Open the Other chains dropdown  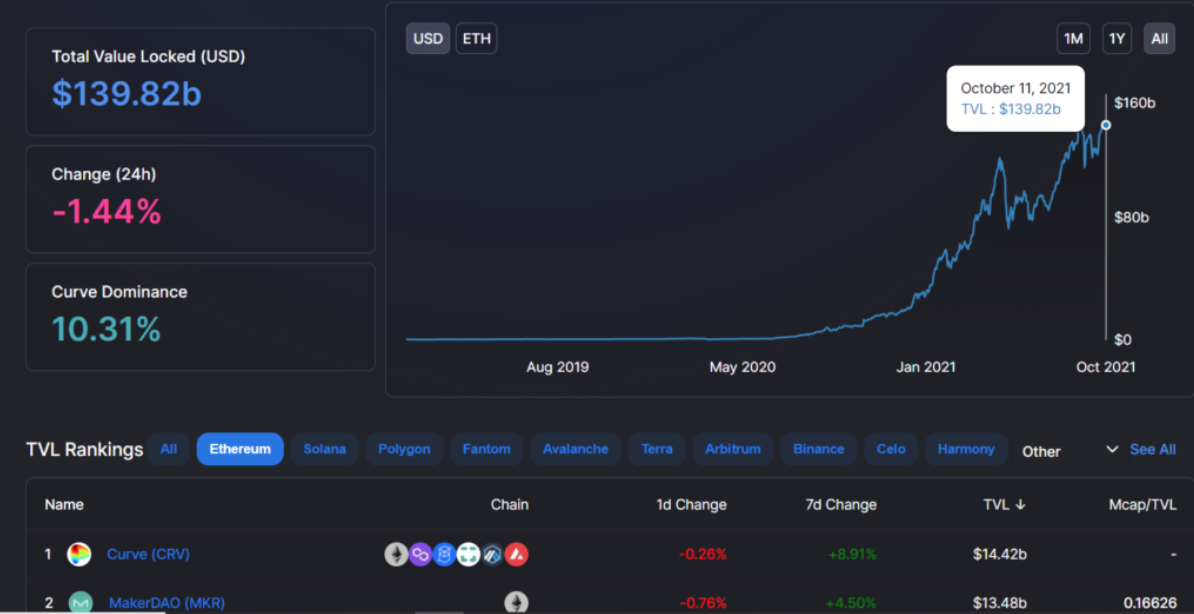pos(1069,450)
